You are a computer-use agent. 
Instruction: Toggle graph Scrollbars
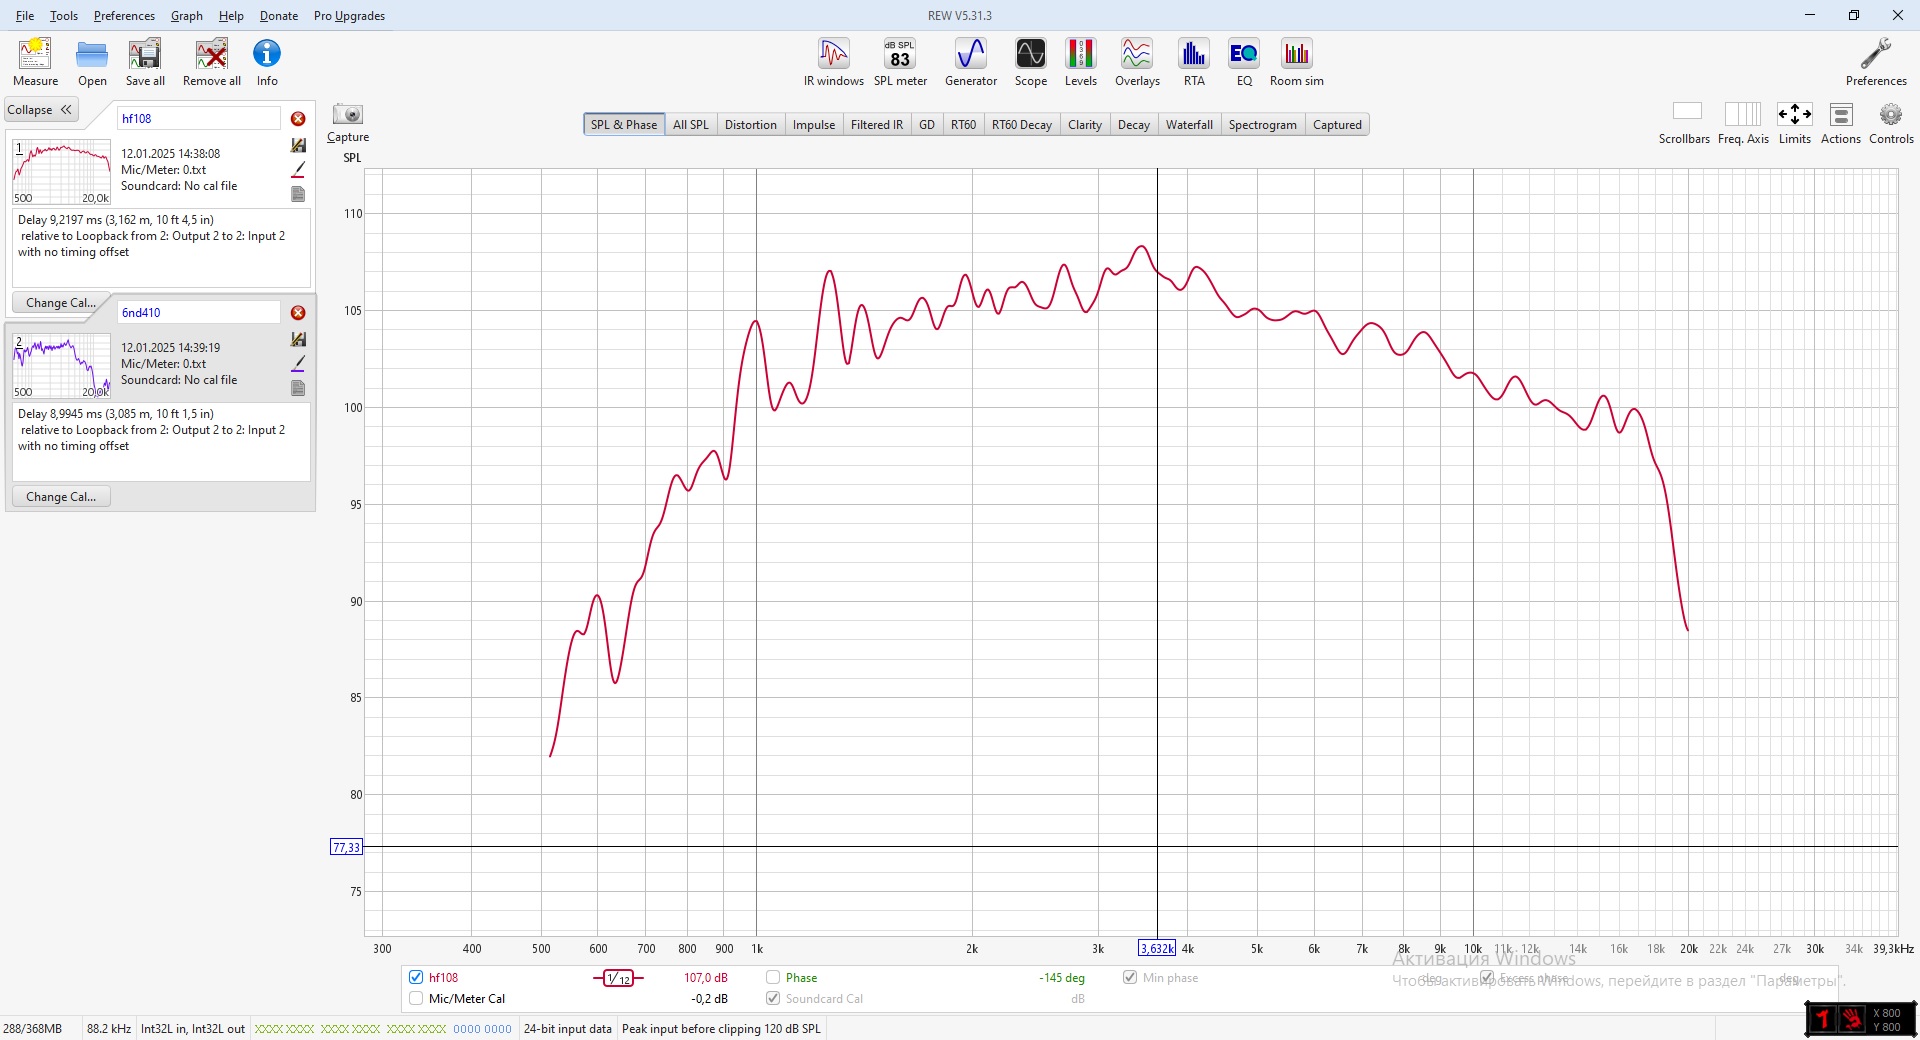pos(1685,123)
